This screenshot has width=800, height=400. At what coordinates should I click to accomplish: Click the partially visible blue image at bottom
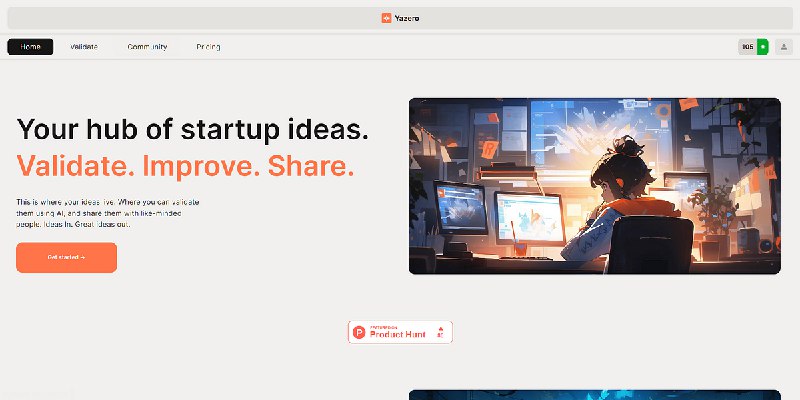[x=595, y=395]
